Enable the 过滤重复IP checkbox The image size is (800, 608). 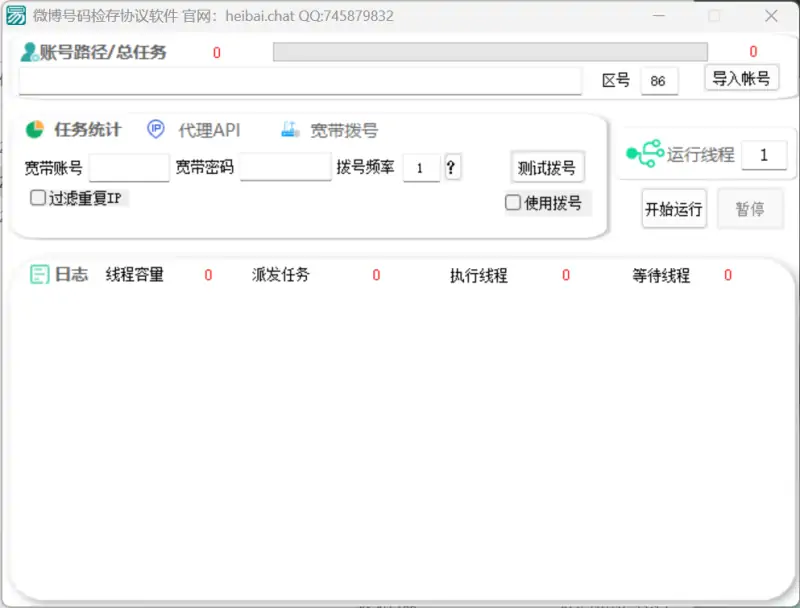[x=38, y=198]
